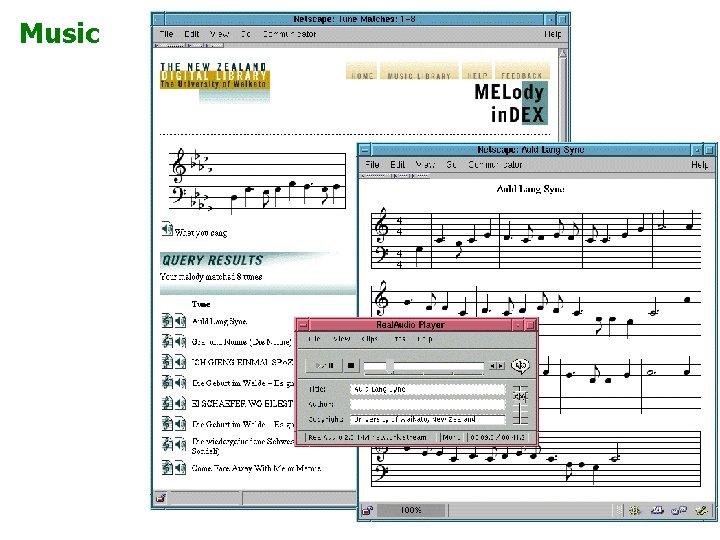Open Communicator menu in Tune Matches window

[289, 34]
